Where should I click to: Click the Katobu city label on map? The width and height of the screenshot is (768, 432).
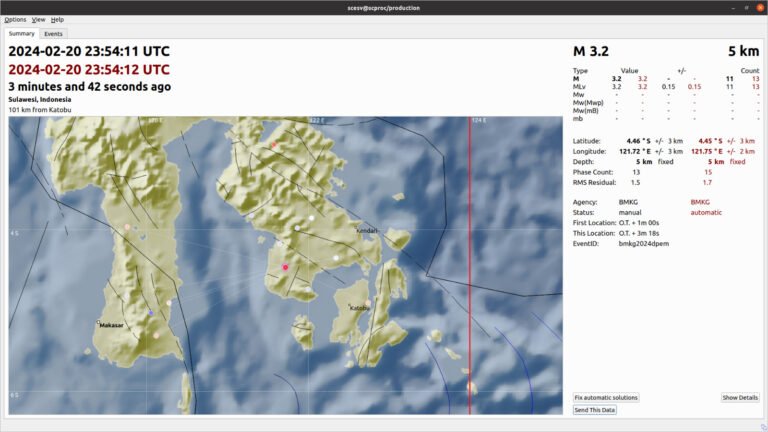[360, 308]
